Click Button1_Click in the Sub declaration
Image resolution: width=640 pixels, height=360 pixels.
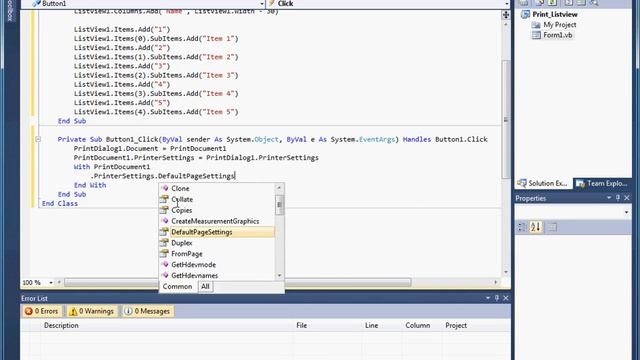132,139
